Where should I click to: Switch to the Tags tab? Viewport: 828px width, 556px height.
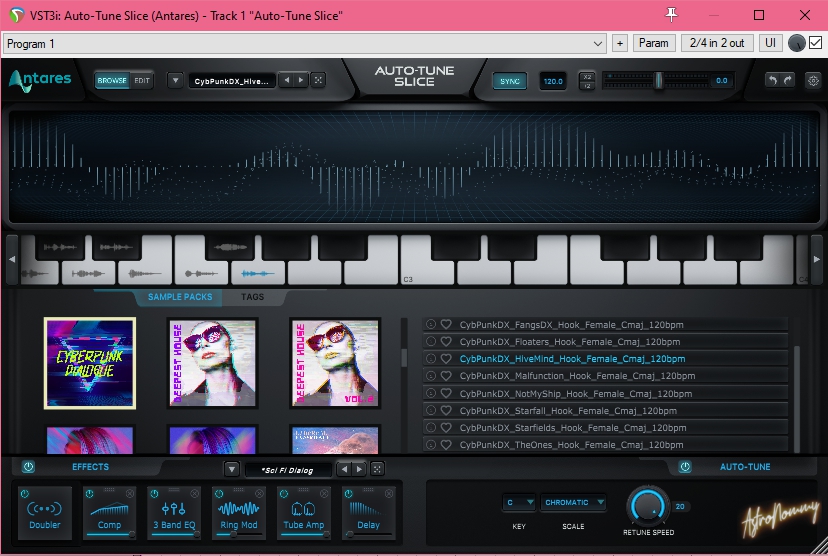pyautogui.click(x=252, y=297)
